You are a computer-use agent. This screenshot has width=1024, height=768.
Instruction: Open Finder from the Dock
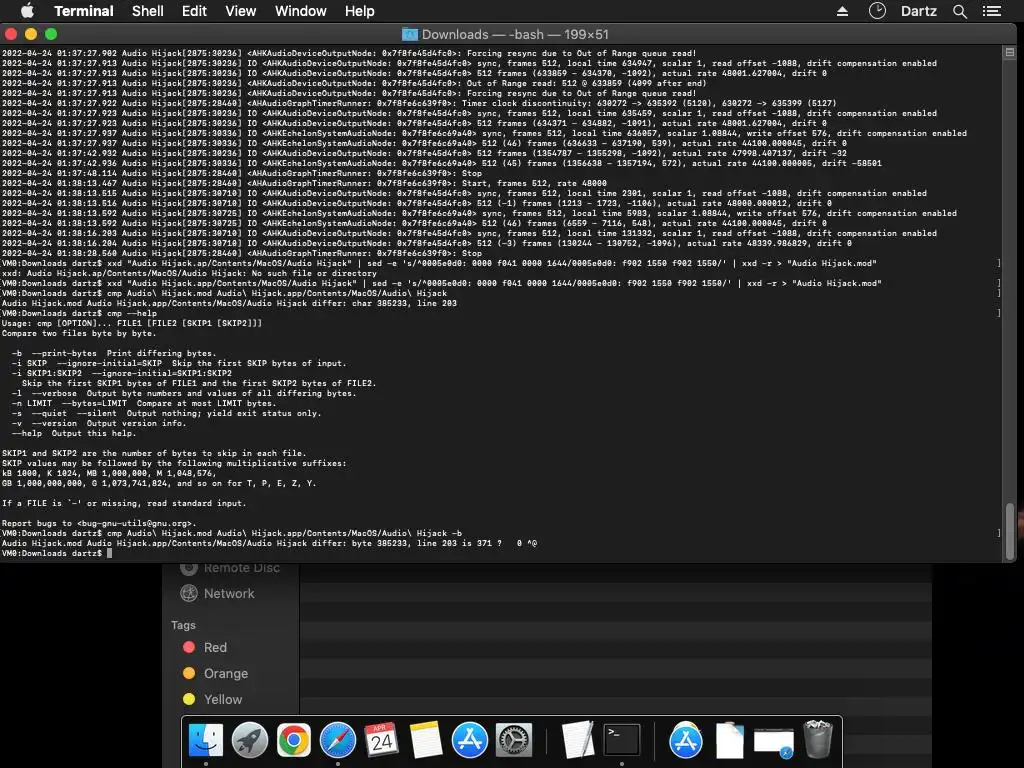[206, 740]
